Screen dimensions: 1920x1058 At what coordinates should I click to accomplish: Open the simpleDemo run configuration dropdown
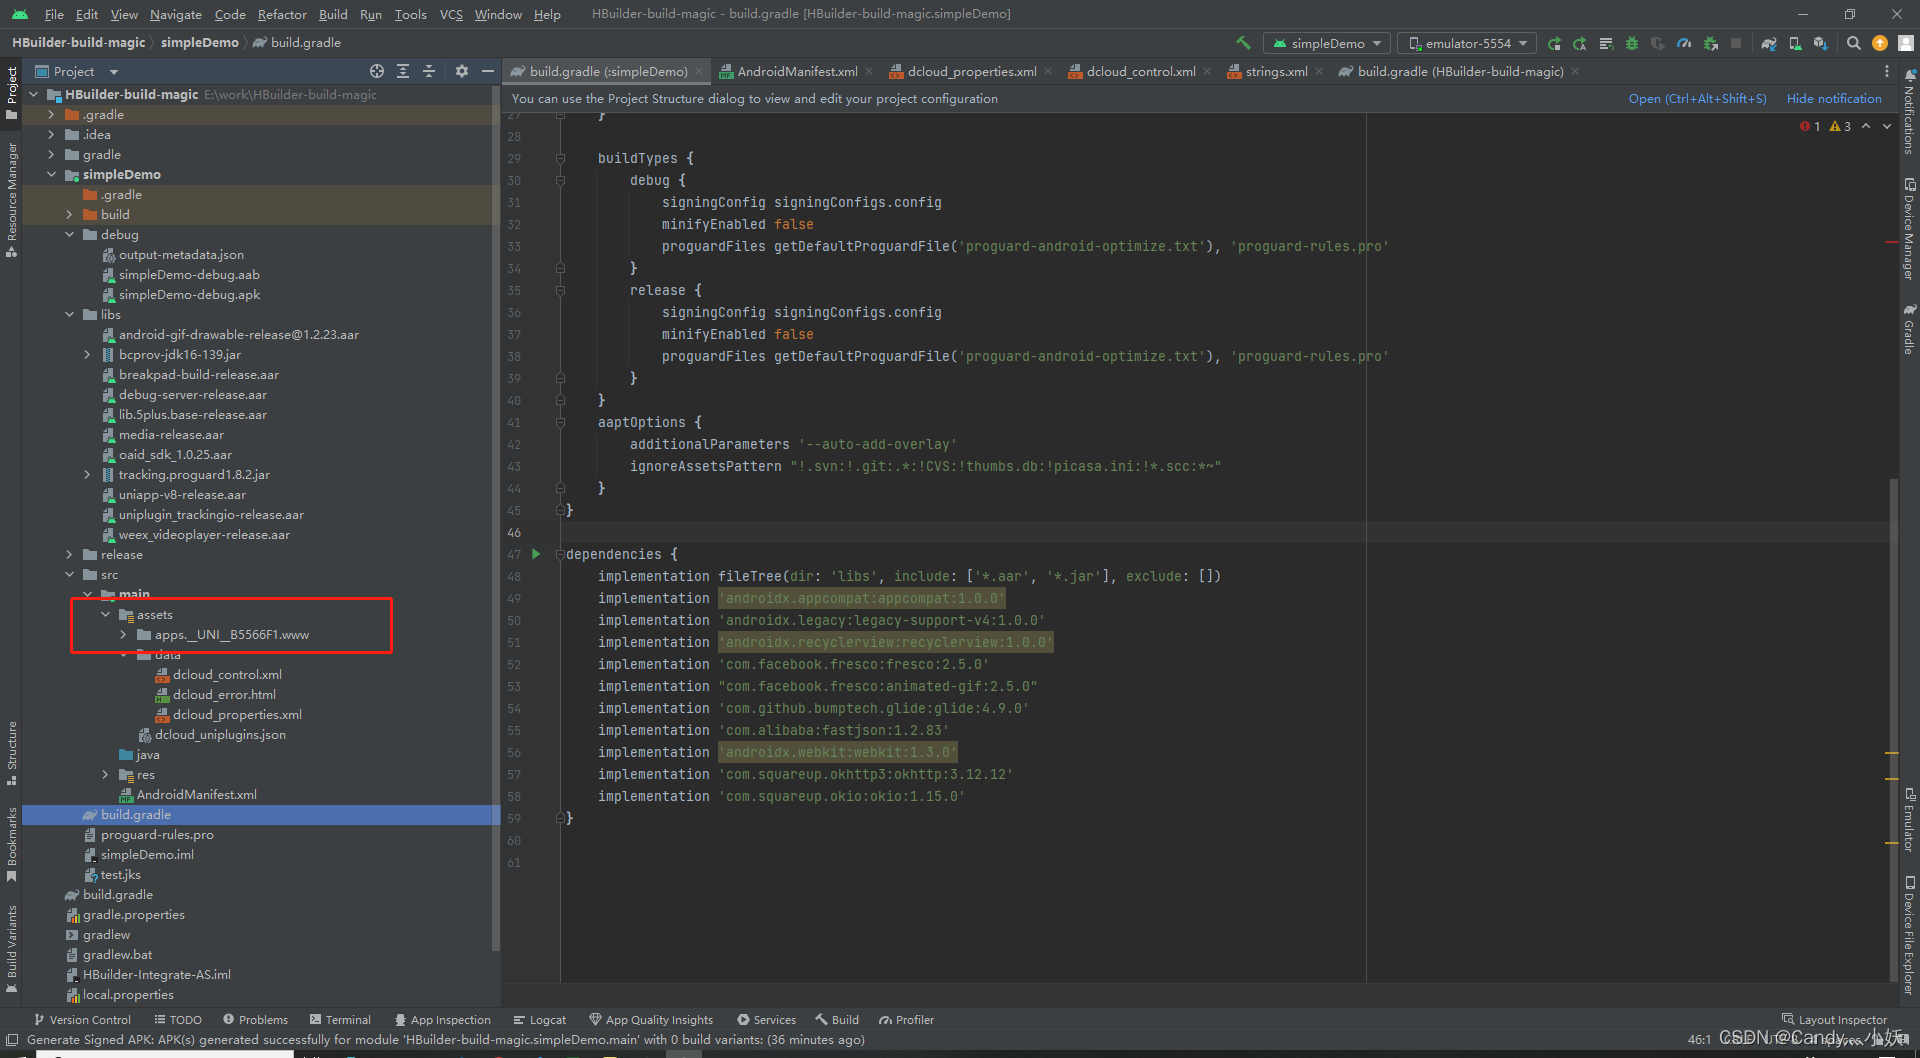tap(1327, 43)
